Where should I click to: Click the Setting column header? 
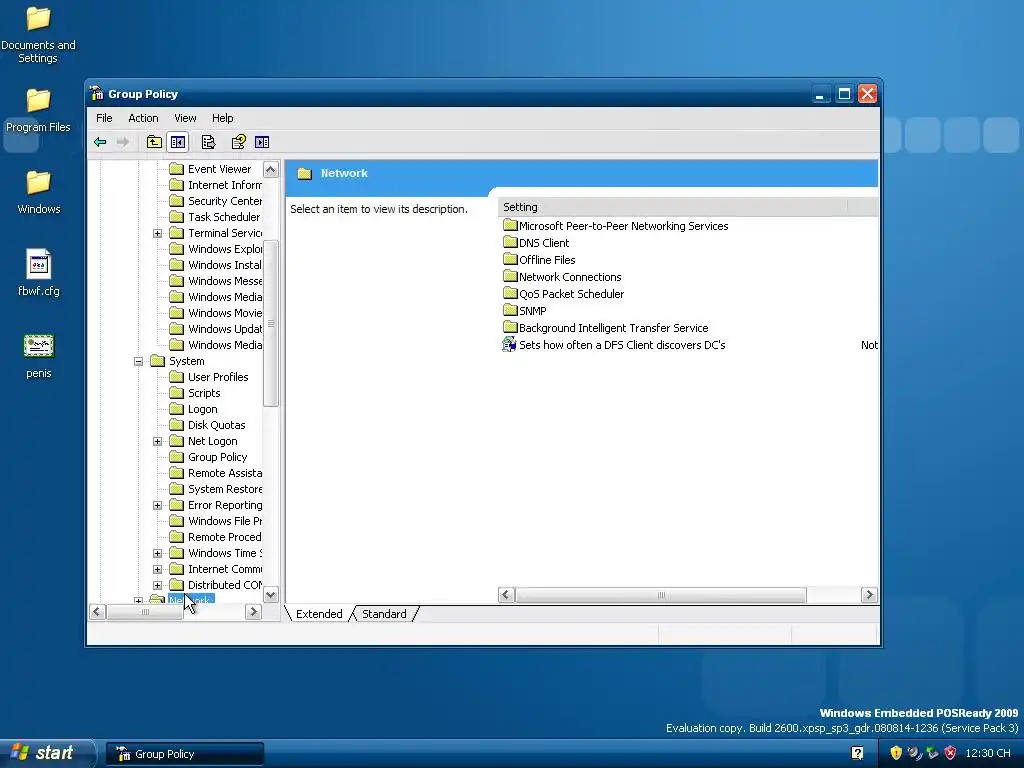(673, 207)
